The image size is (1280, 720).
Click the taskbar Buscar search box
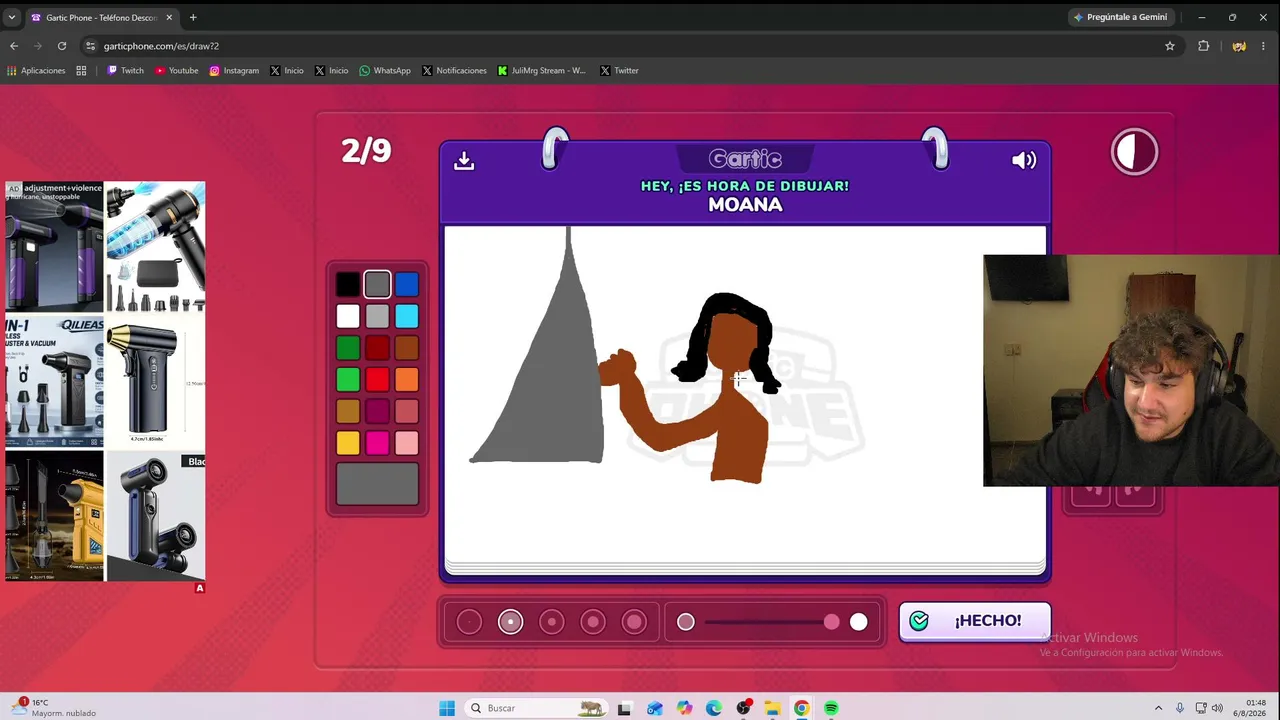537,708
